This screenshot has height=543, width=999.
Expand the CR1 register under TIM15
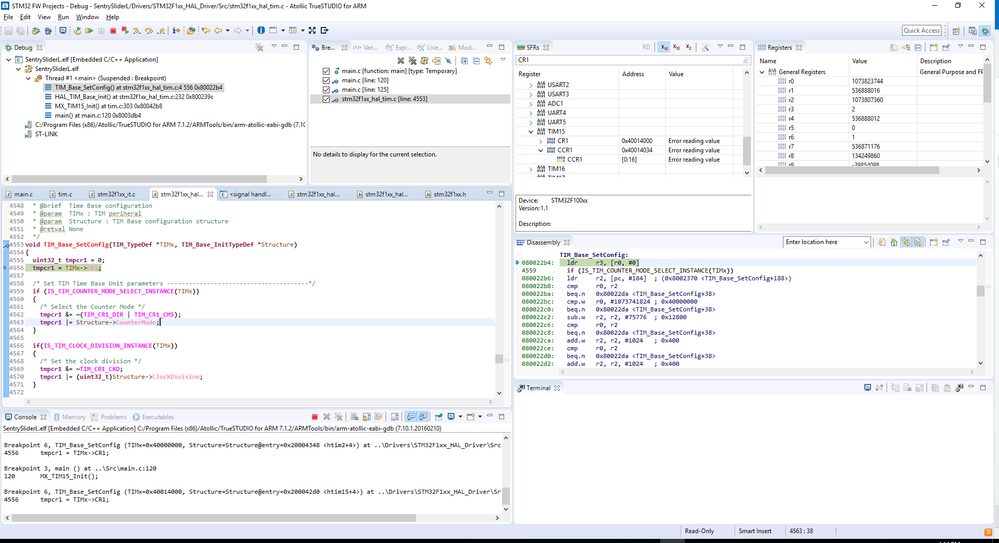[x=541, y=141]
